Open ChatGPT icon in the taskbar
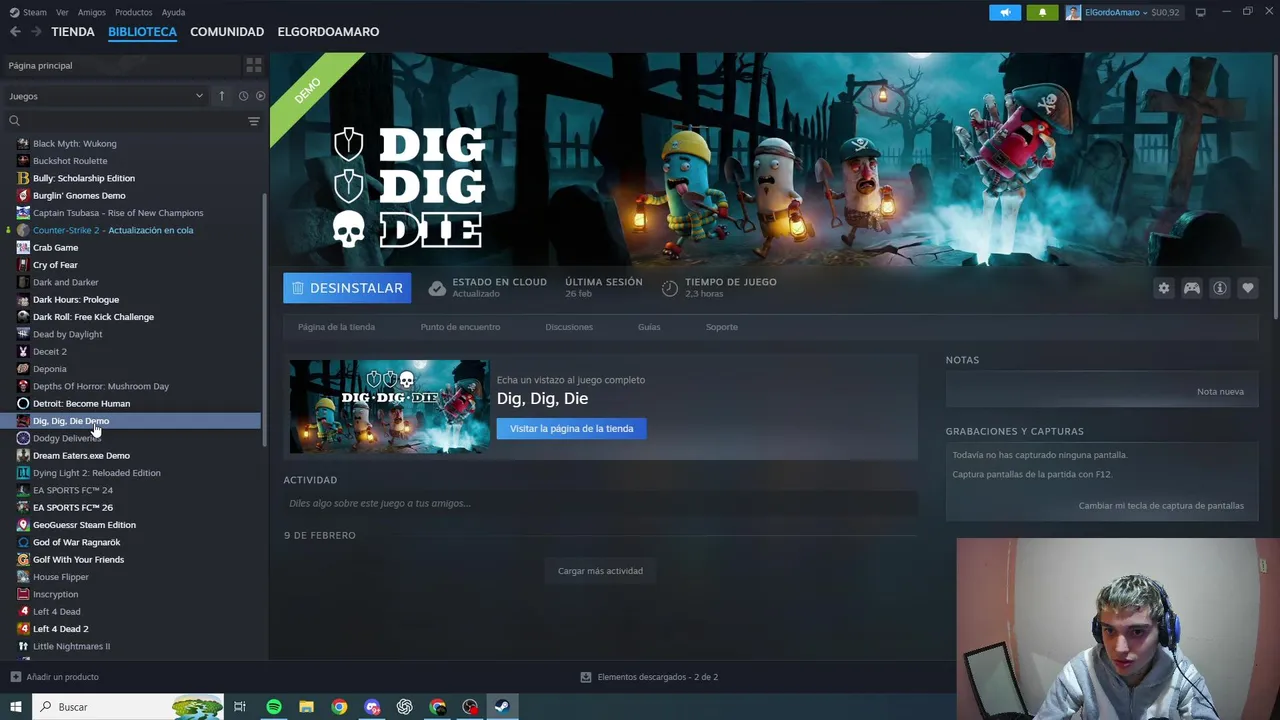1280x720 pixels. [x=405, y=707]
